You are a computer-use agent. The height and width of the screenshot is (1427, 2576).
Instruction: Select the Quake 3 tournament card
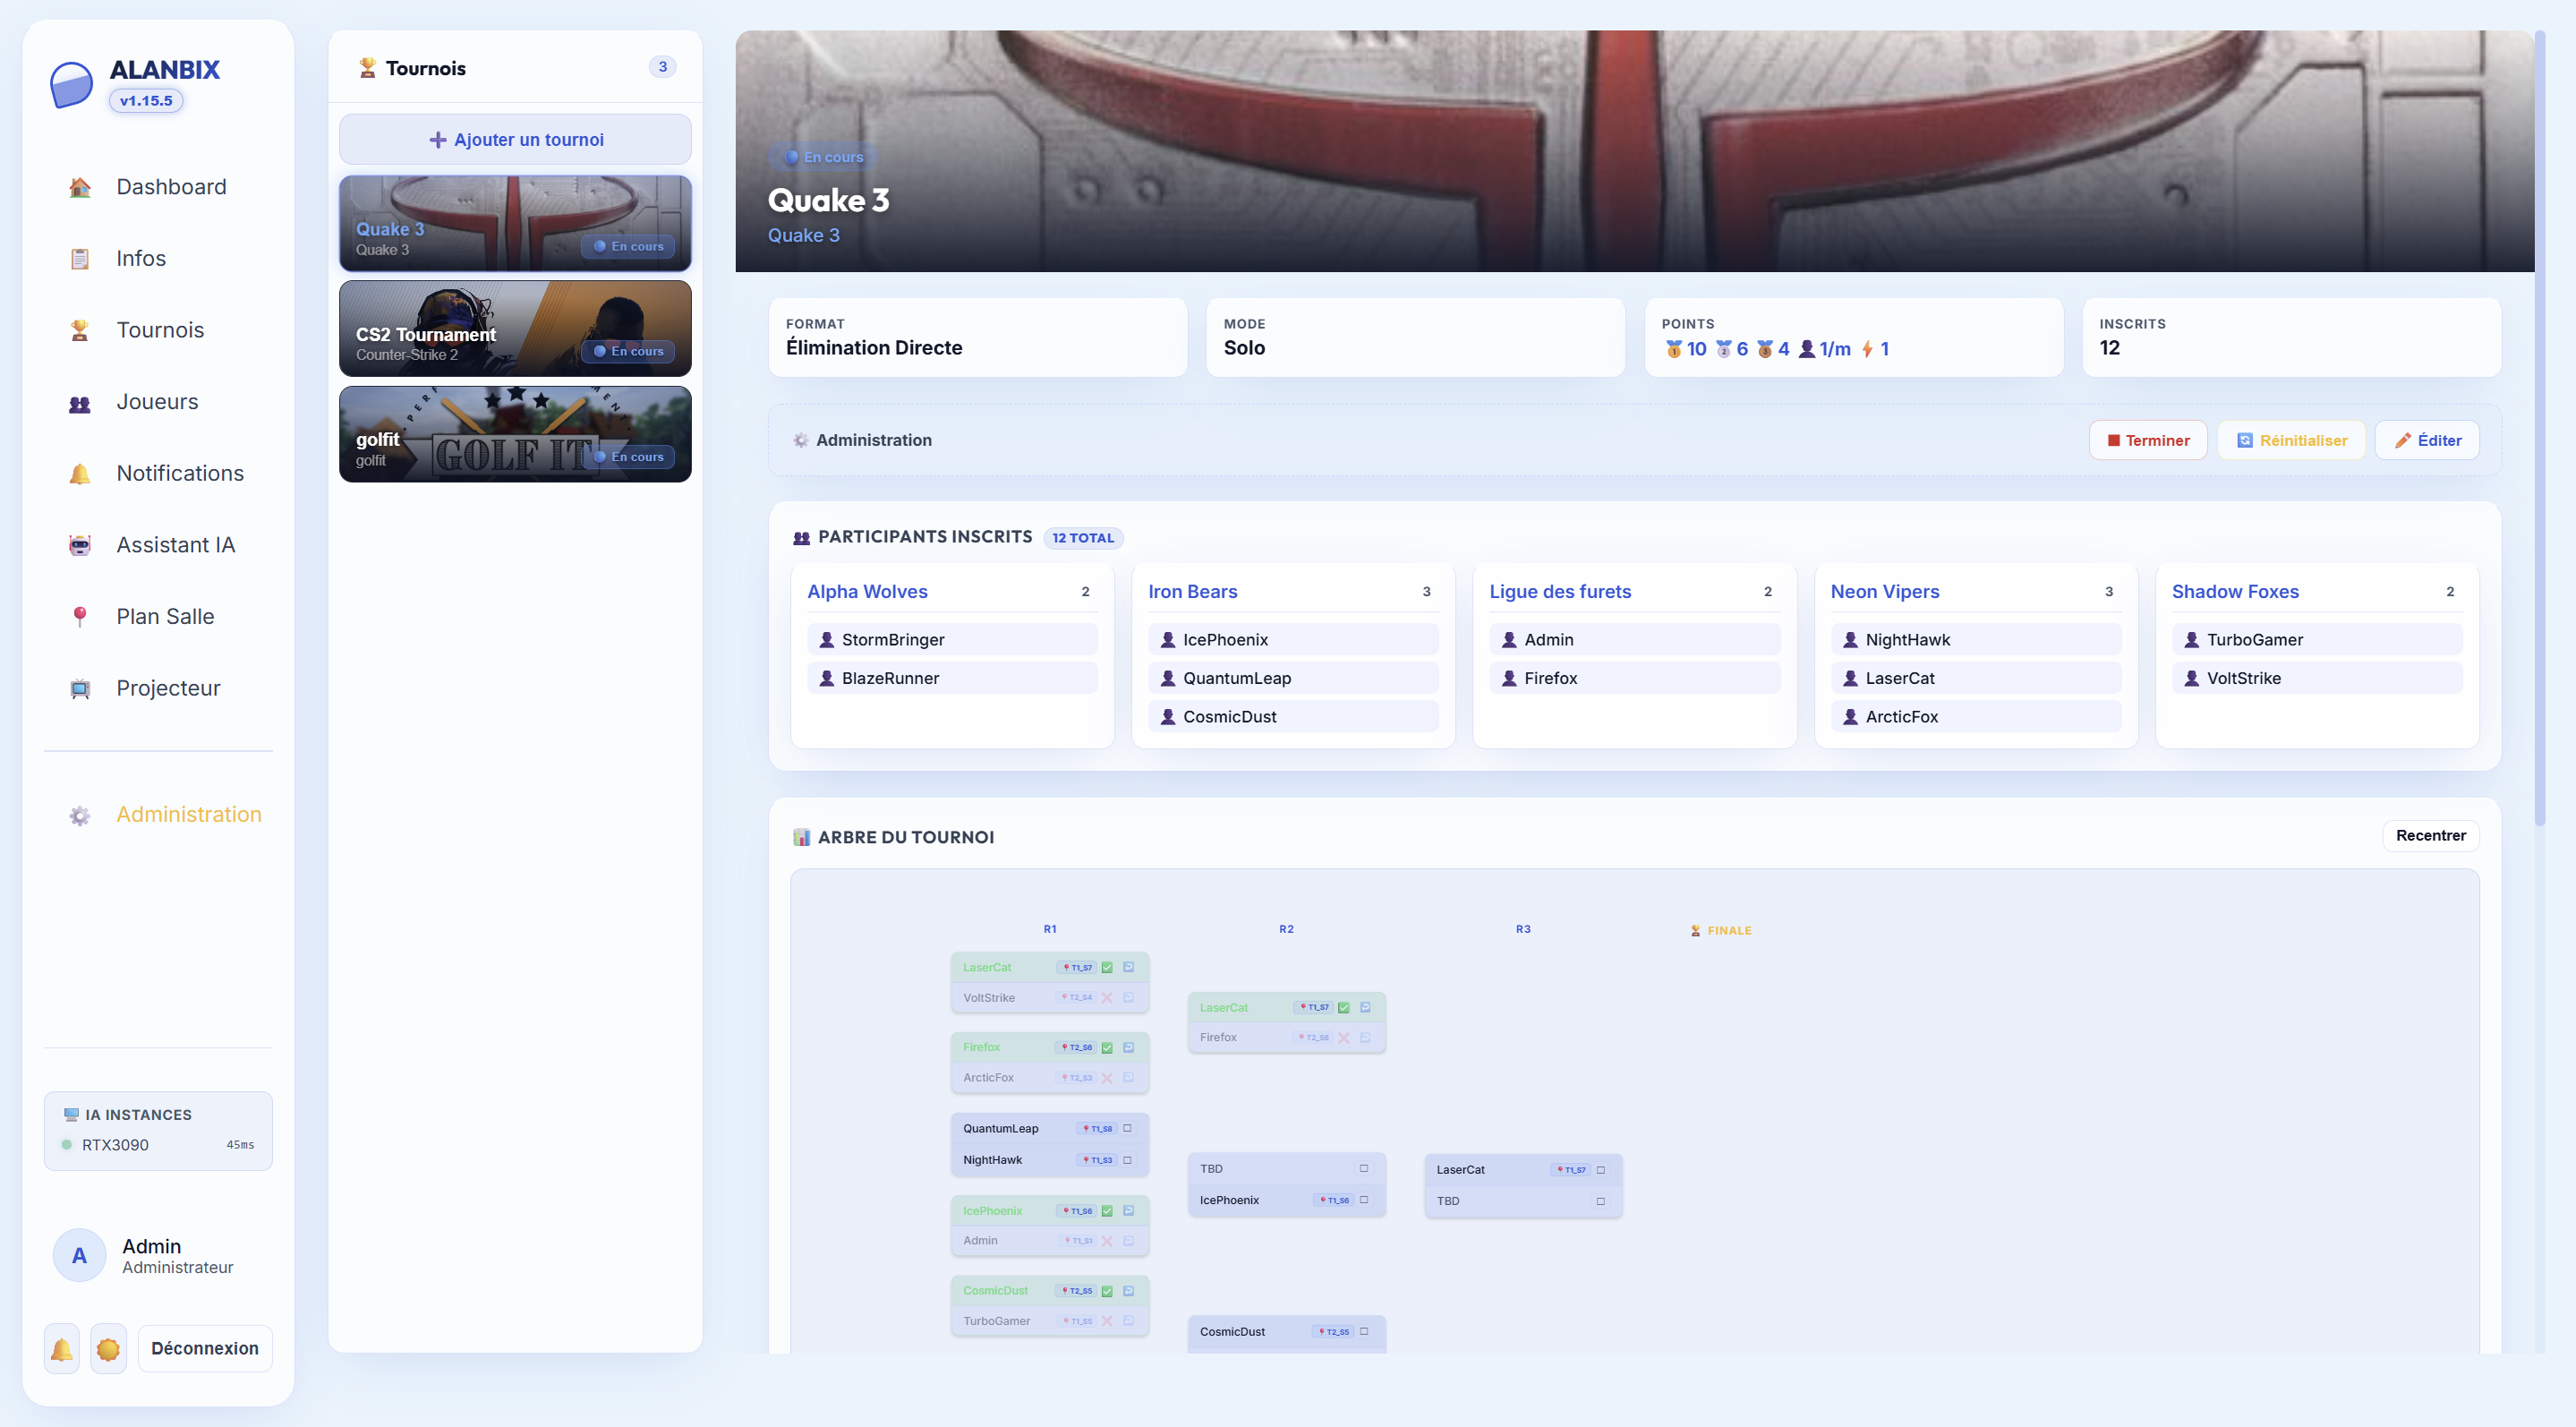515,223
